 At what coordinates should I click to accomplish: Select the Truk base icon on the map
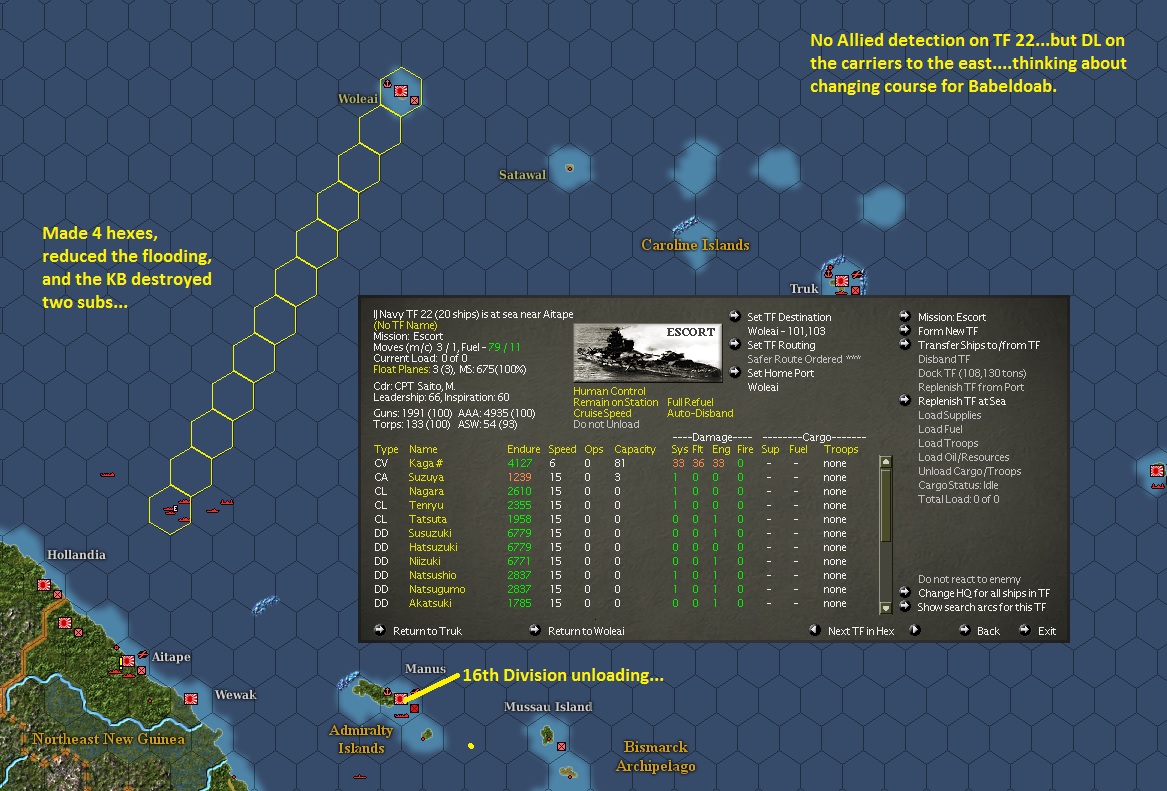[x=842, y=281]
